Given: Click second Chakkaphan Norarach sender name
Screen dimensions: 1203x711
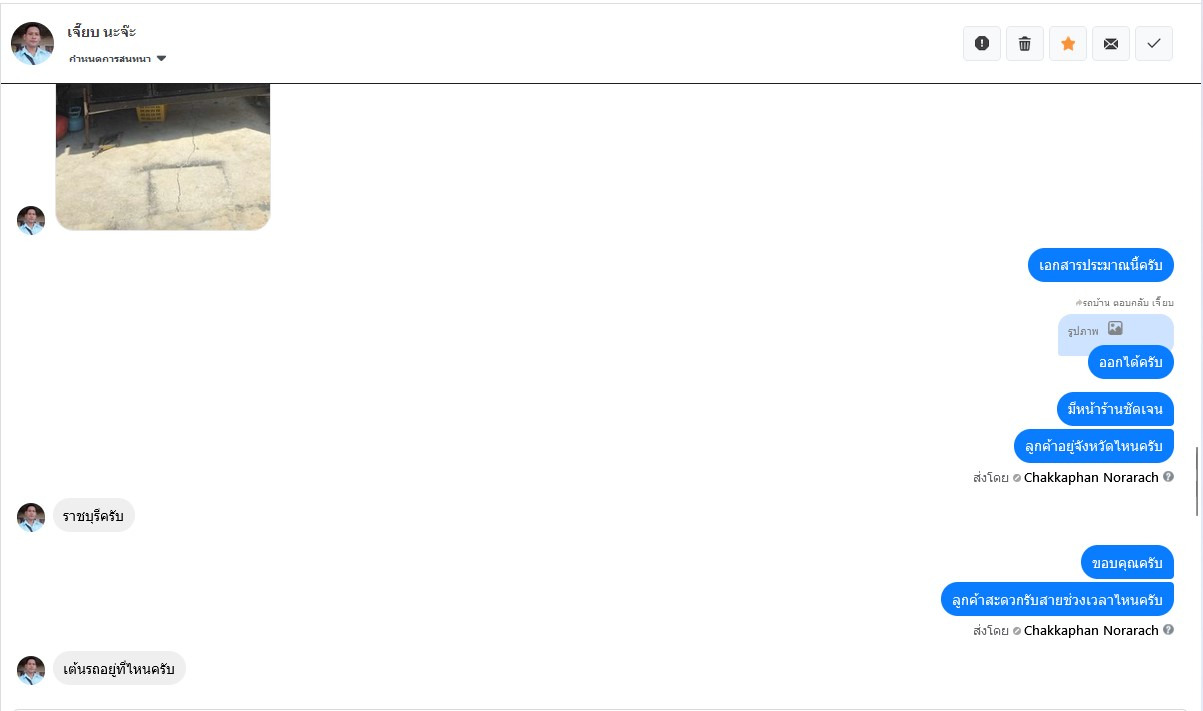Looking at the screenshot, I should [1091, 630].
